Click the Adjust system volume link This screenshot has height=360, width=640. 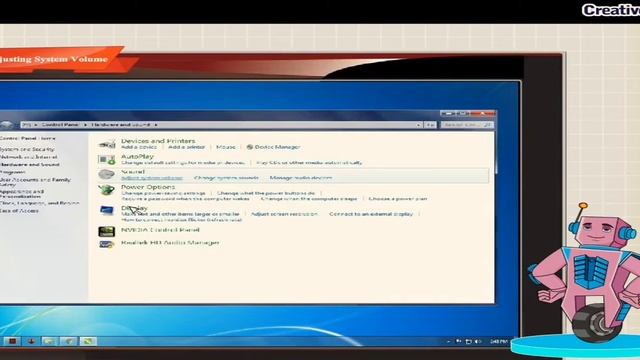point(152,178)
